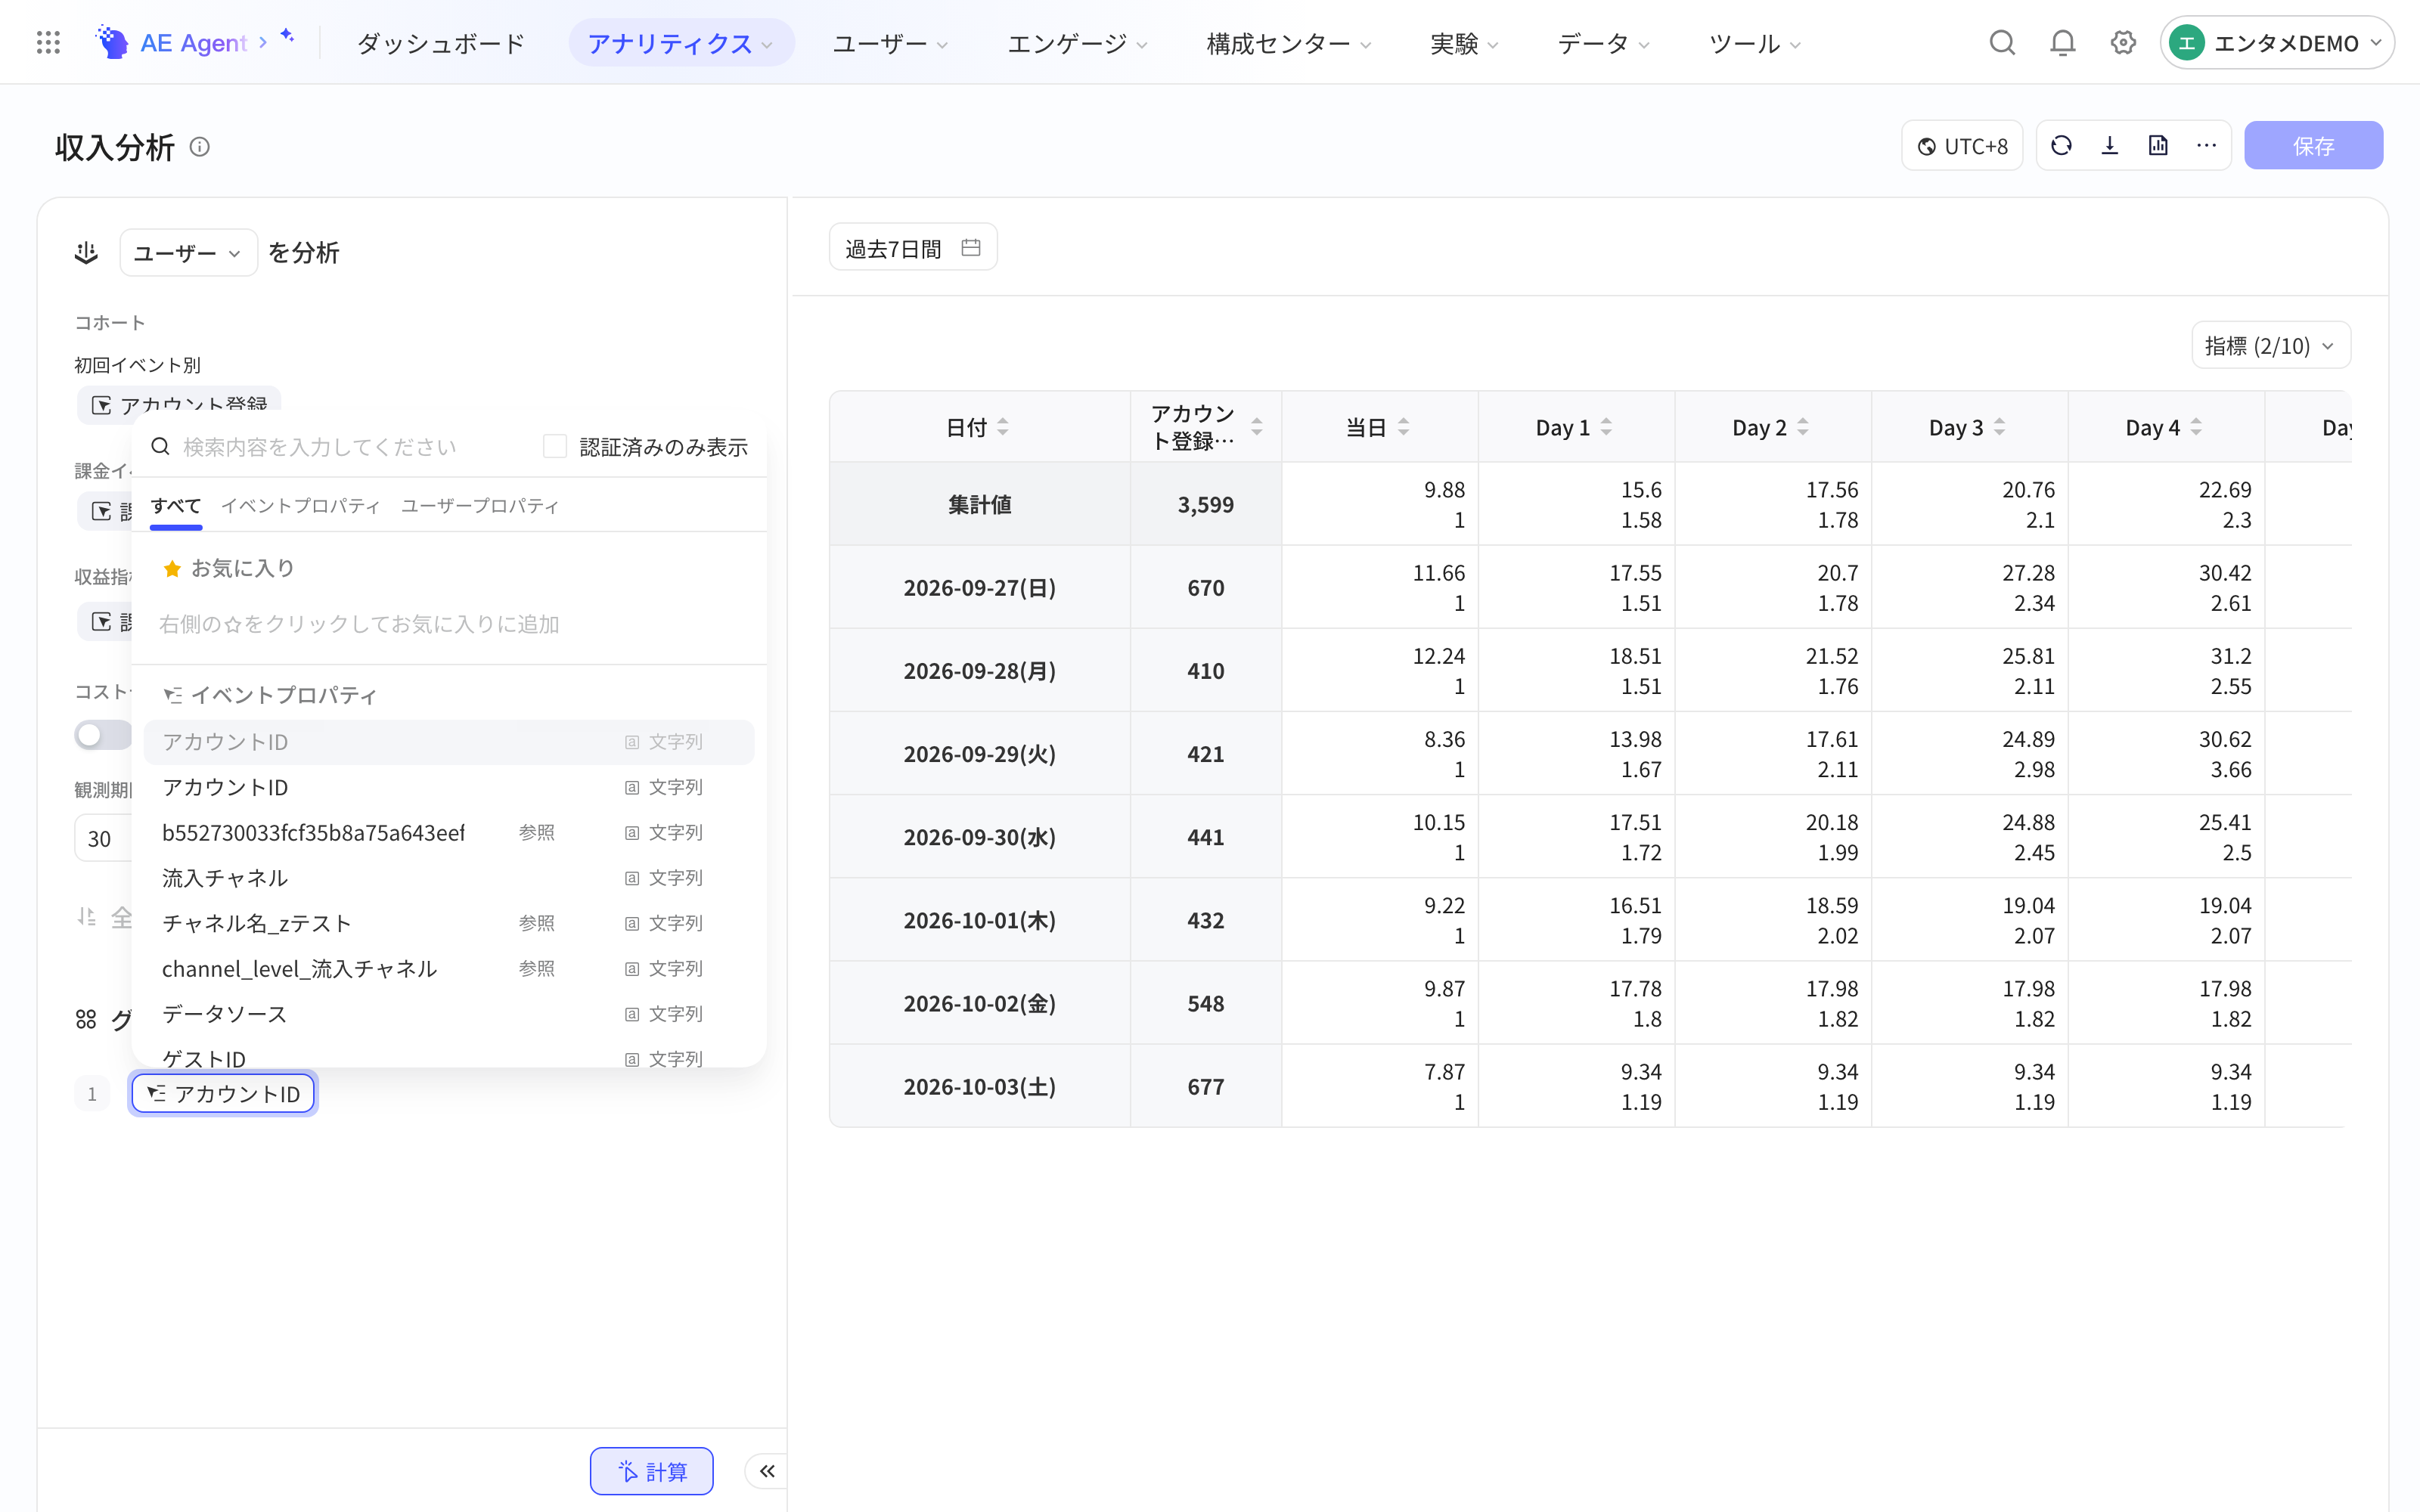Click info icon next to 収入分析
This screenshot has width=2420, height=1512.
pyautogui.click(x=200, y=147)
